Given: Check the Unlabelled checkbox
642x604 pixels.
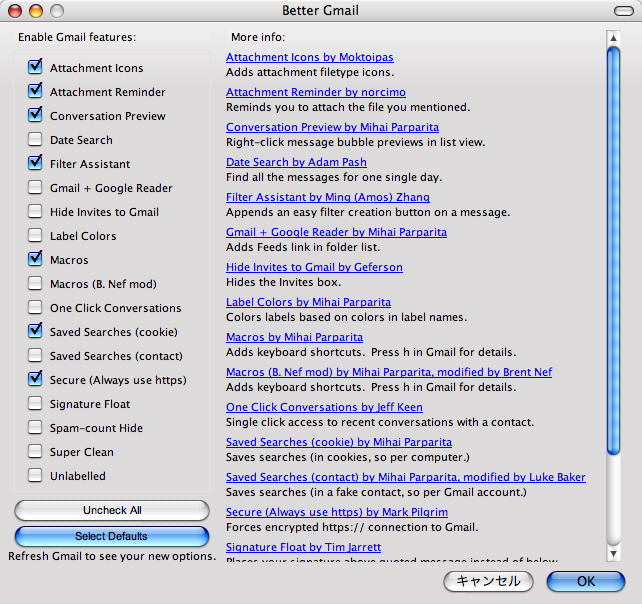Looking at the screenshot, I should click(x=35, y=475).
